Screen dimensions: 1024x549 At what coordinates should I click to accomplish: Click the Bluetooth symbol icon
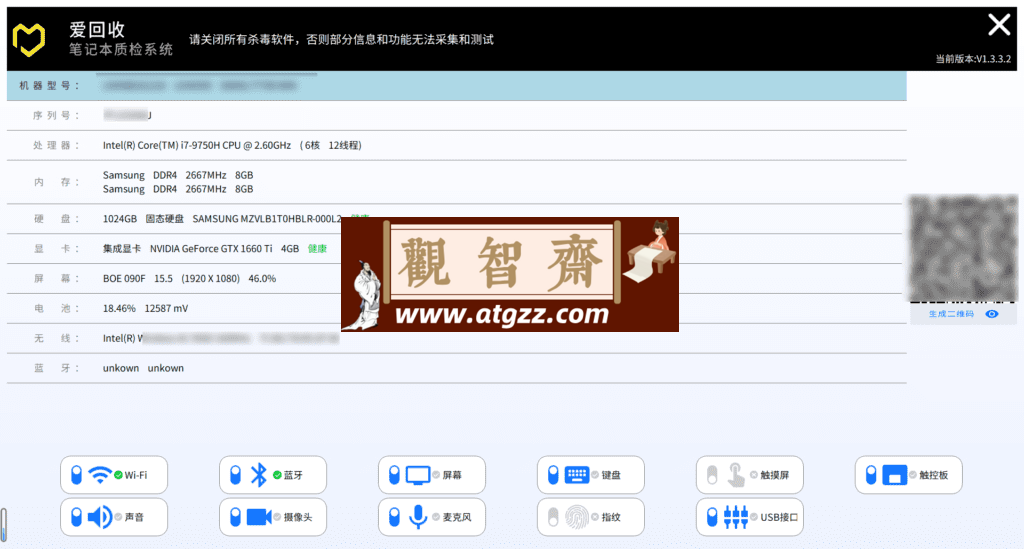click(x=259, y=475)
